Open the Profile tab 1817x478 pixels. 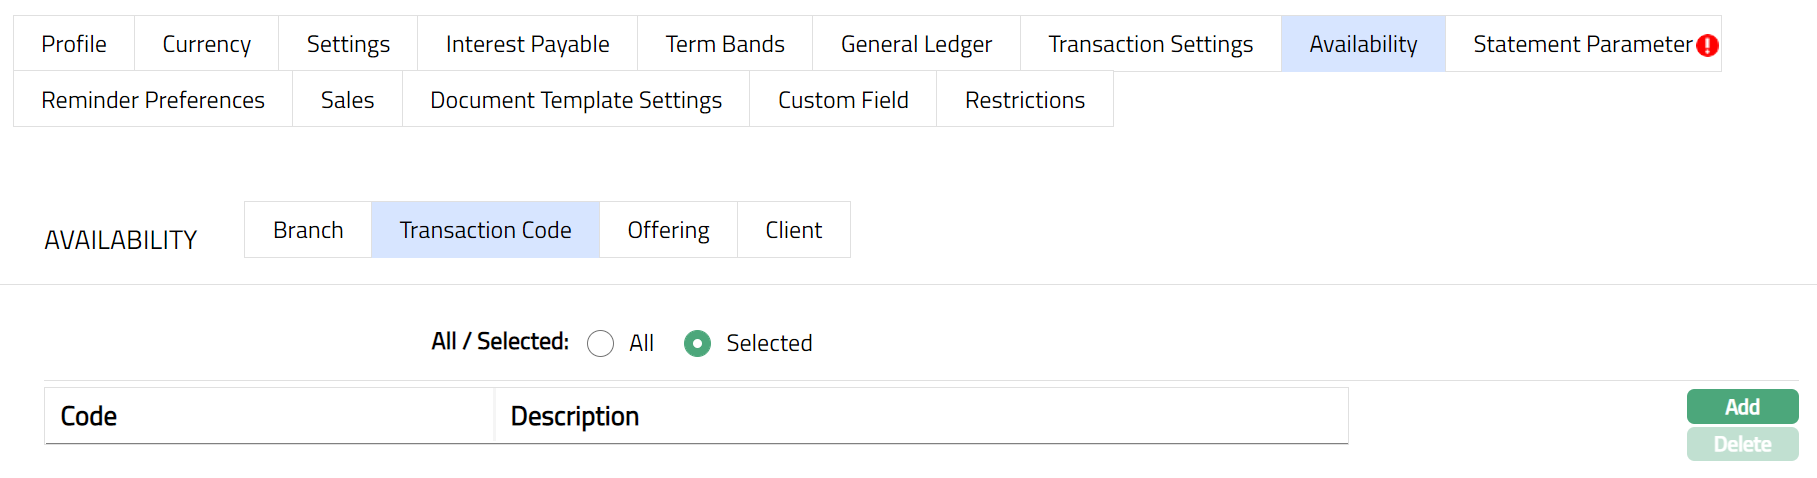point(74,44)
